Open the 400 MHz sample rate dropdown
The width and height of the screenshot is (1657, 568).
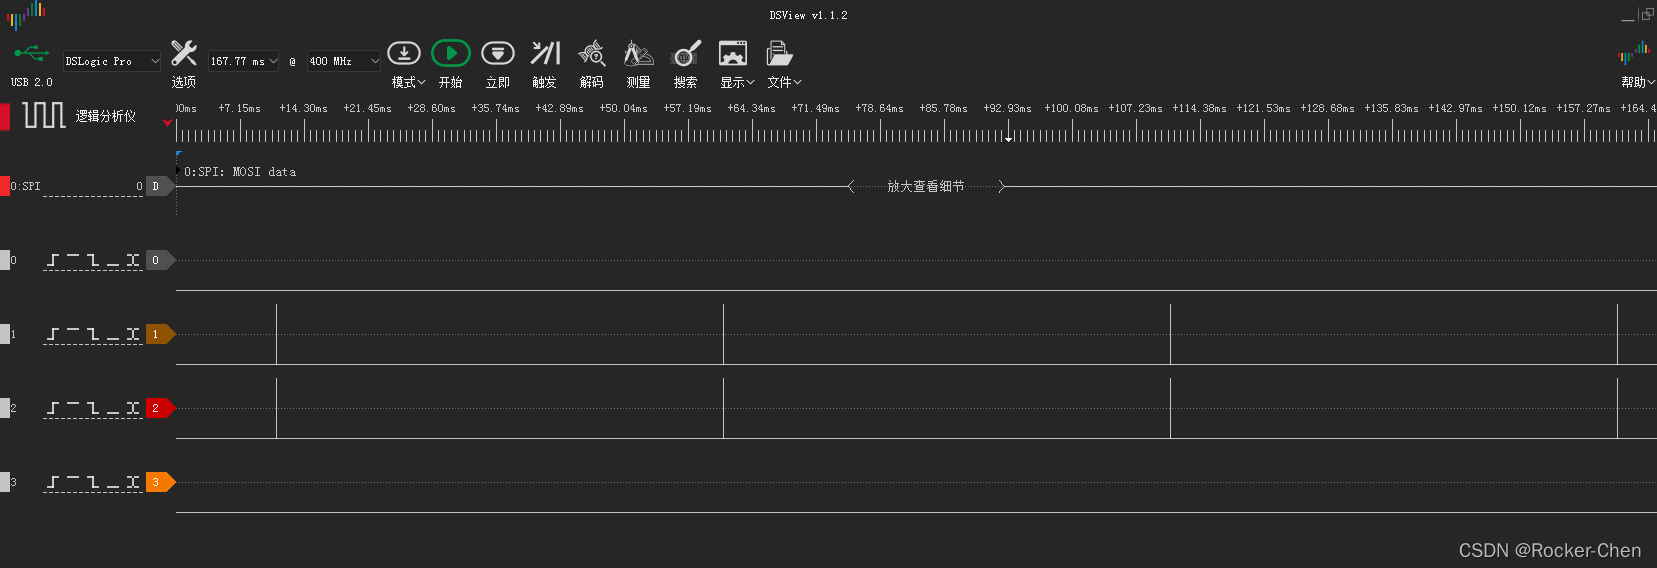click(x=344, y=61)
